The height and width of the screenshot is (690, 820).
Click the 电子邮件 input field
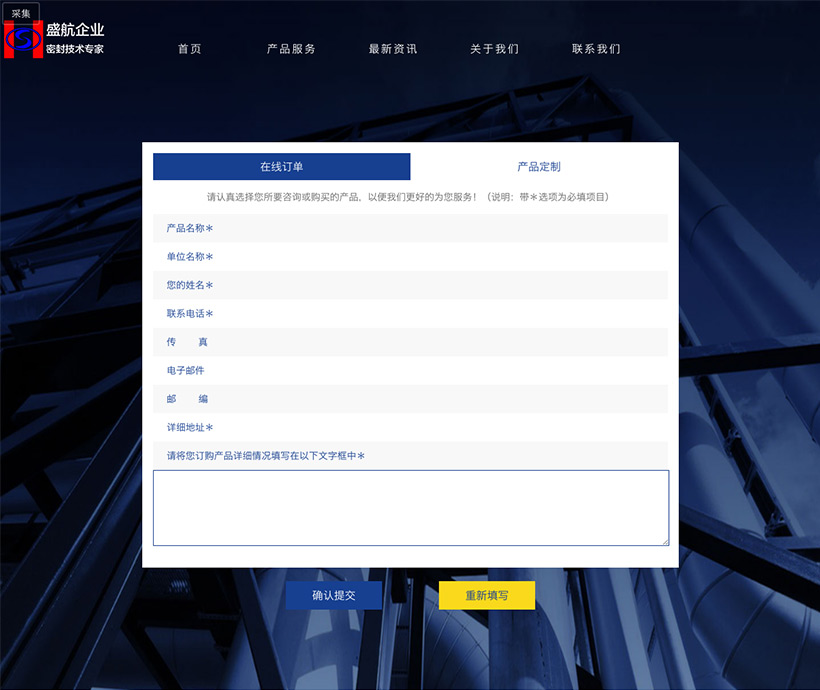(x=440, y=371)
